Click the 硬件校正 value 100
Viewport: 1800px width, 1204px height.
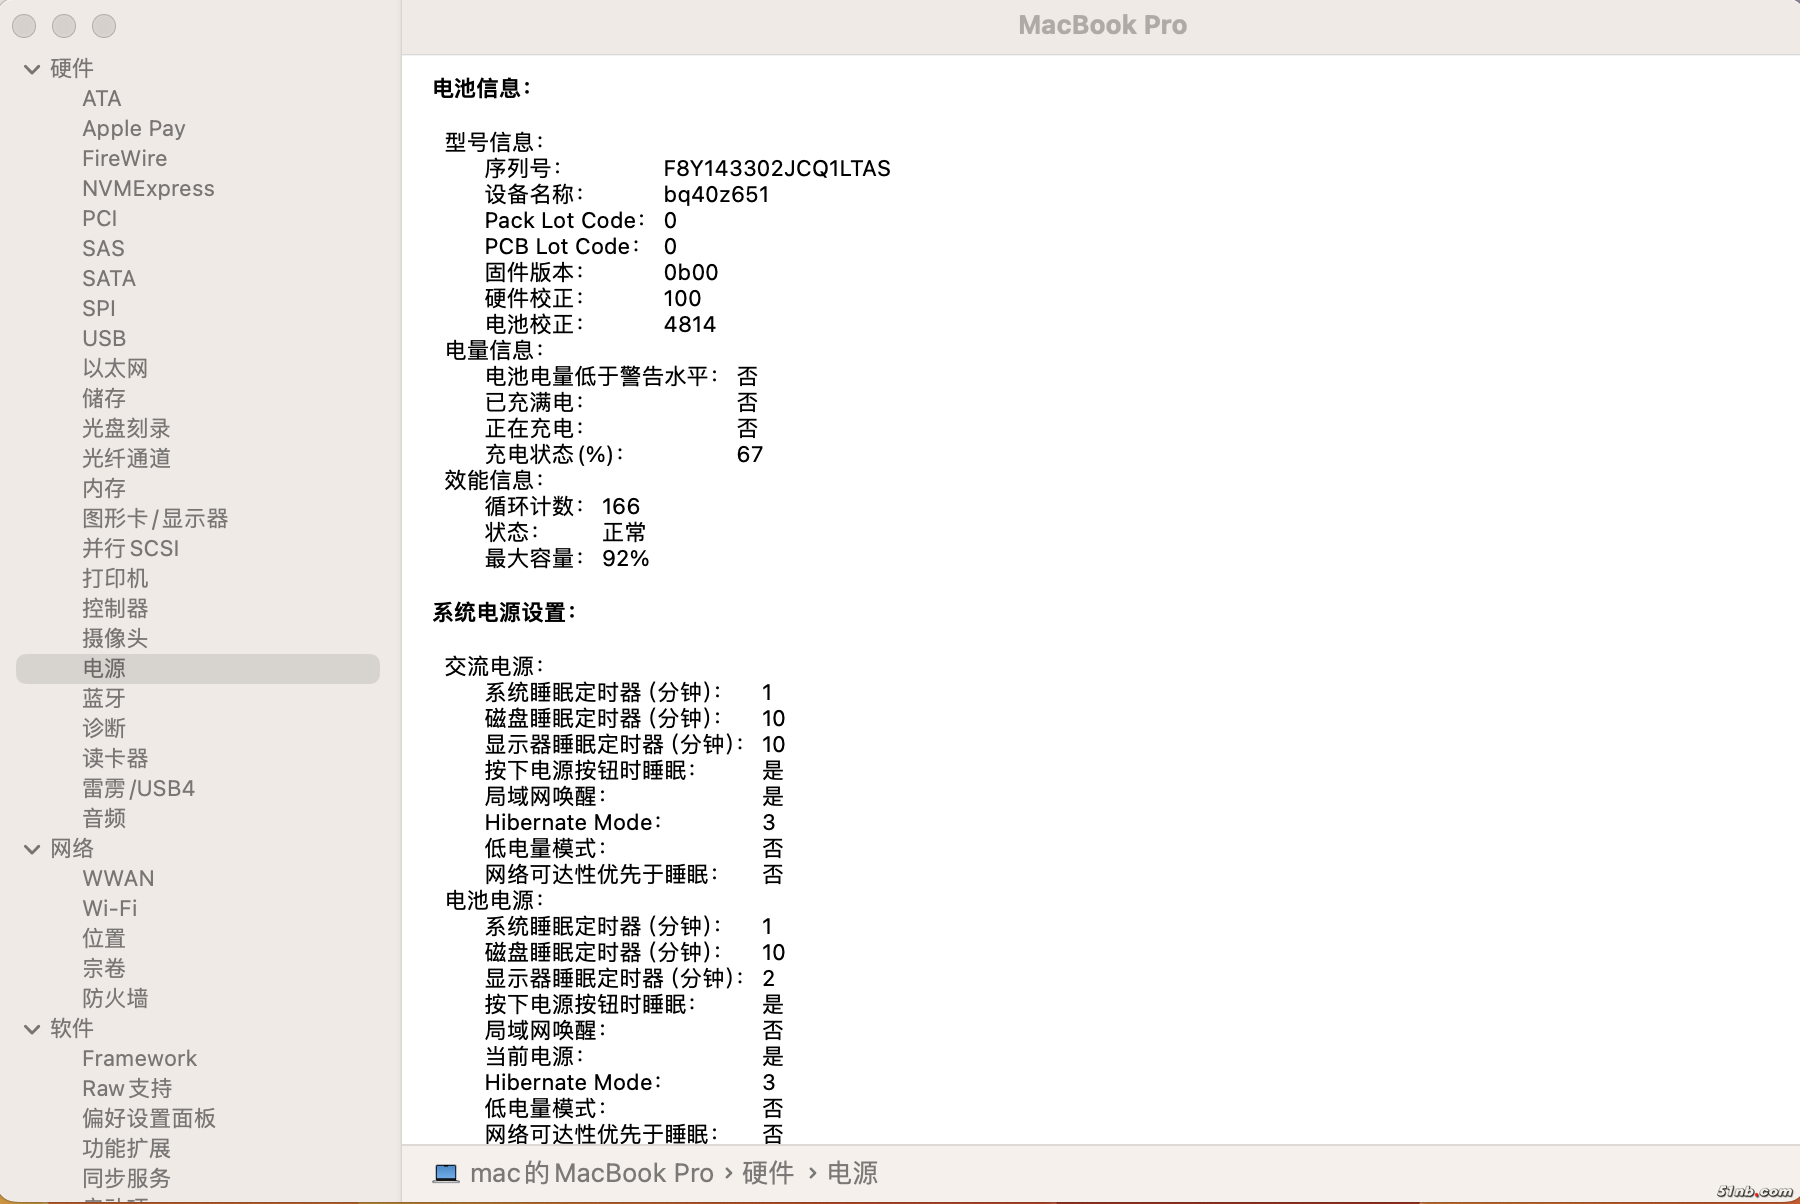[x=682, y=298]
